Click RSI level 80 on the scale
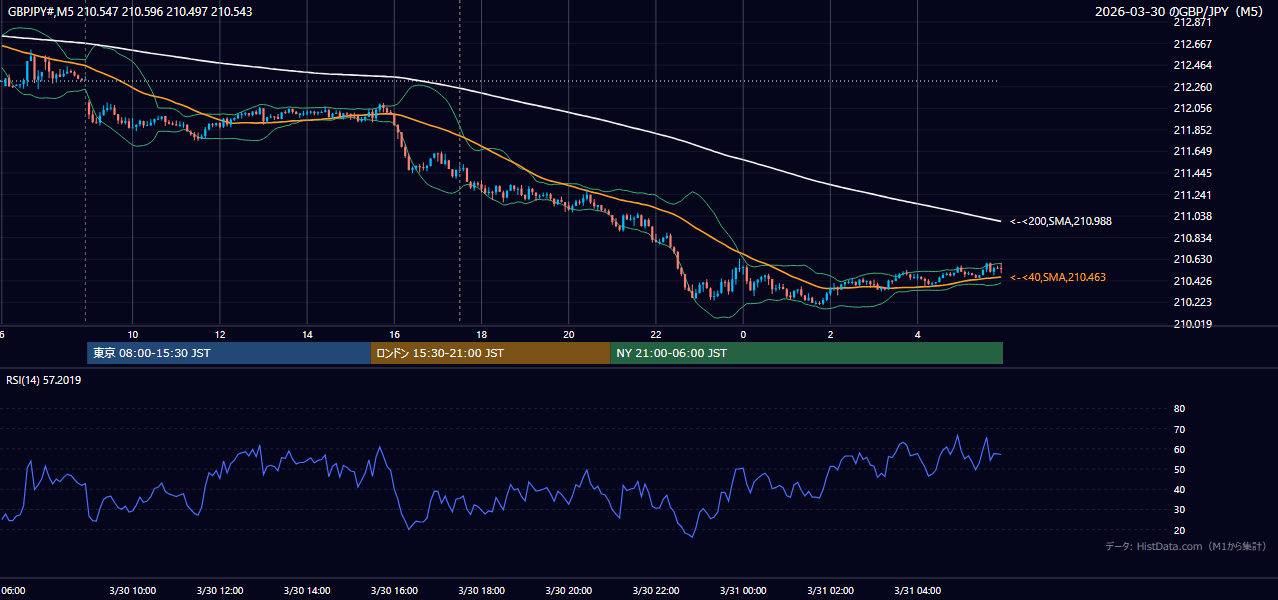The width and height of the screenshot is (1278, 600). click(1179, 409)
